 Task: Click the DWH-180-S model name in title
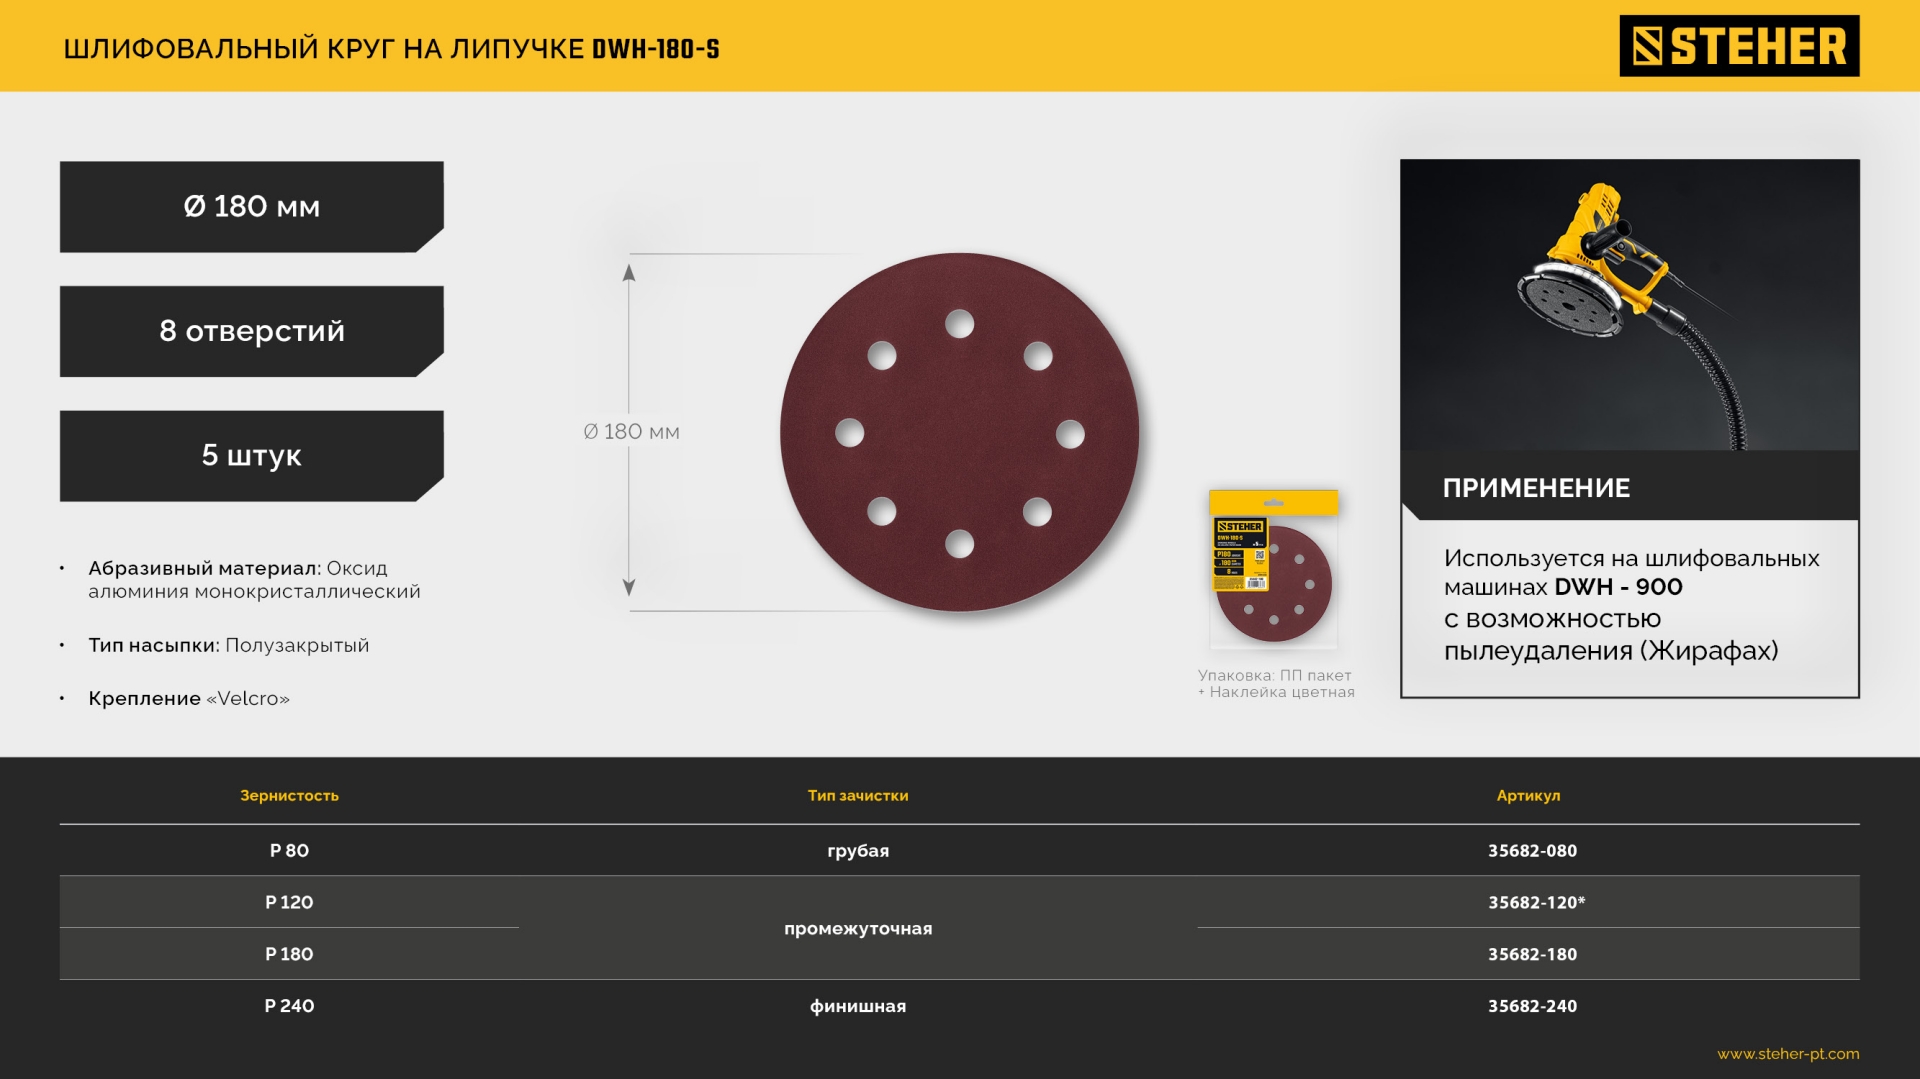coord(655,49)
